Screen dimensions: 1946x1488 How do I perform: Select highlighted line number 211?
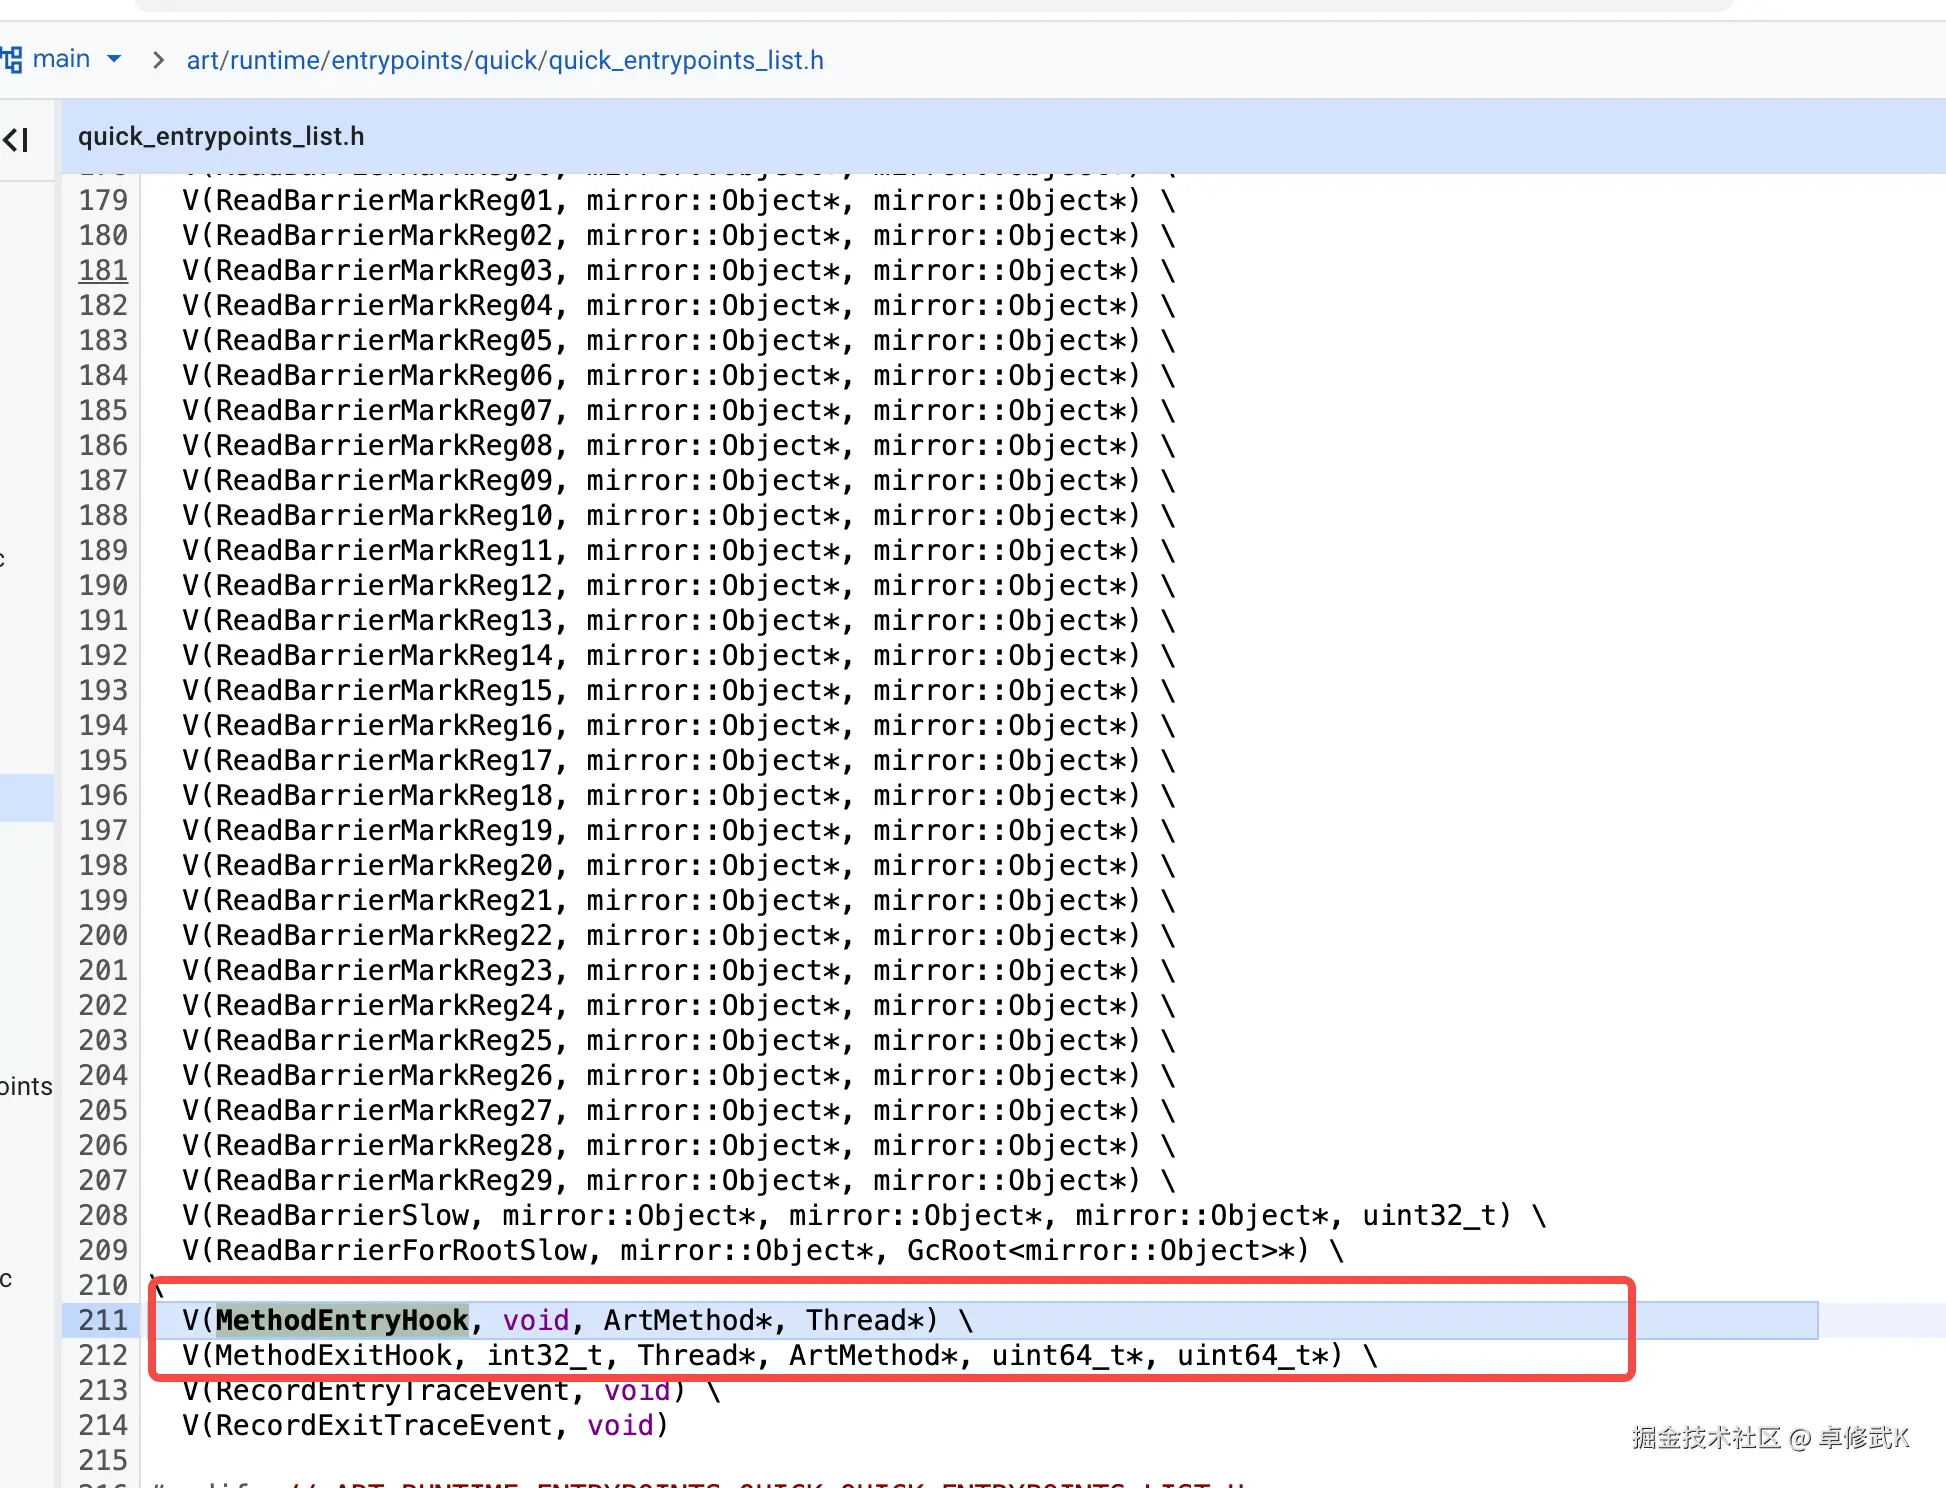pyautogui.click(x=103, y=1320)
